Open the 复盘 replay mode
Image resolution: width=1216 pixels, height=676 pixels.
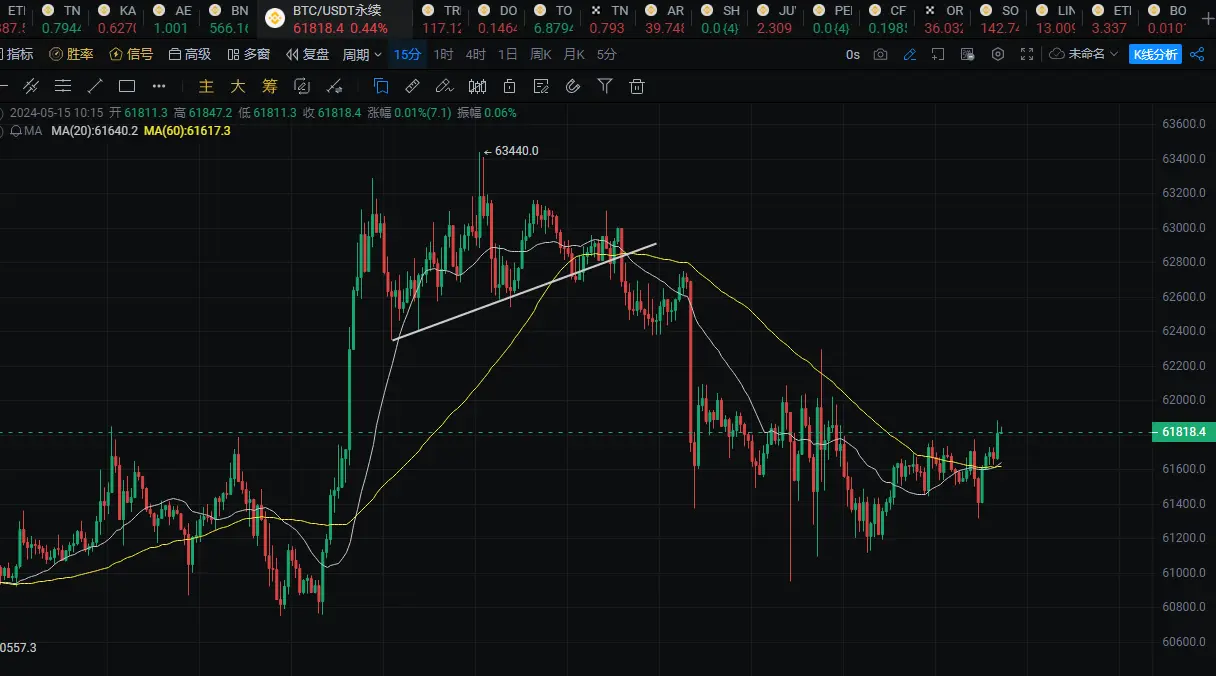click(308, 54)
